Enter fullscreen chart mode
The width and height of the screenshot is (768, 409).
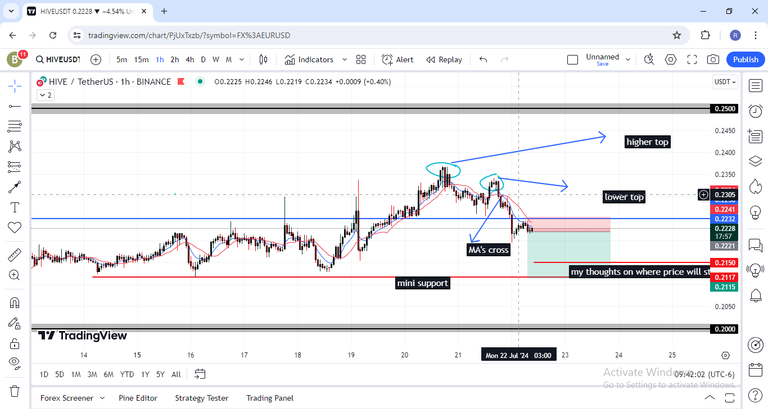pos(692,60)
